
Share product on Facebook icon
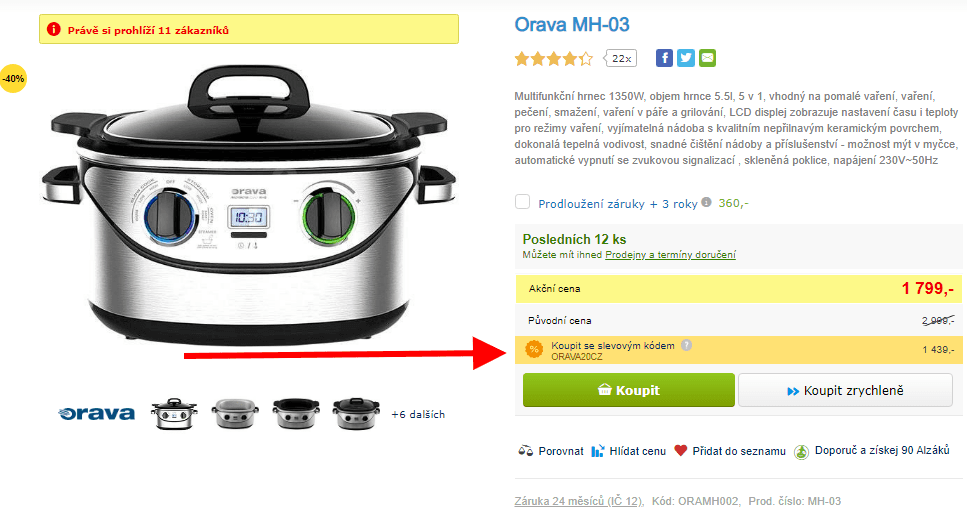[664, 58]
